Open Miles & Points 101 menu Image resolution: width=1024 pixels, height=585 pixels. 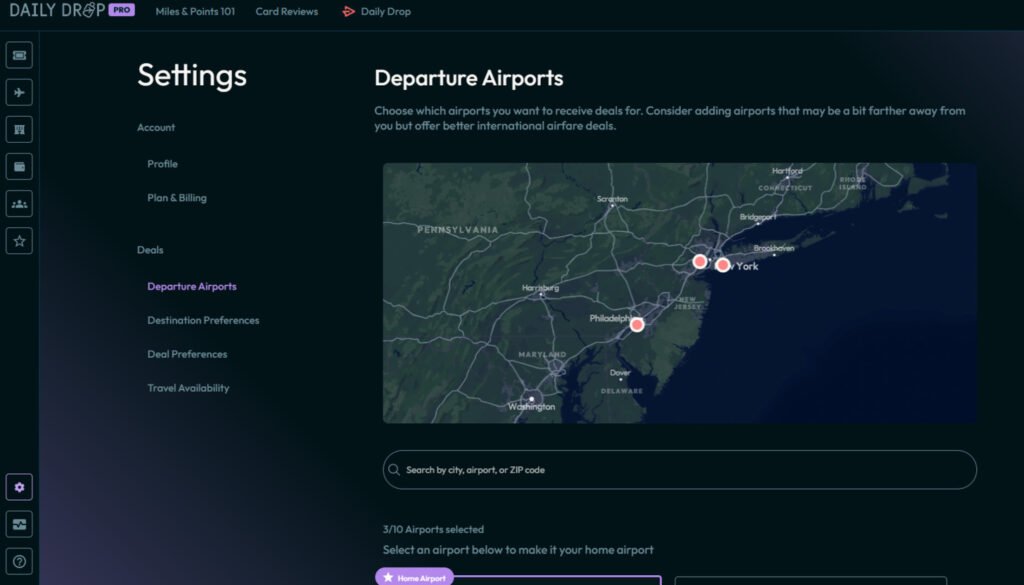[195, 12]
